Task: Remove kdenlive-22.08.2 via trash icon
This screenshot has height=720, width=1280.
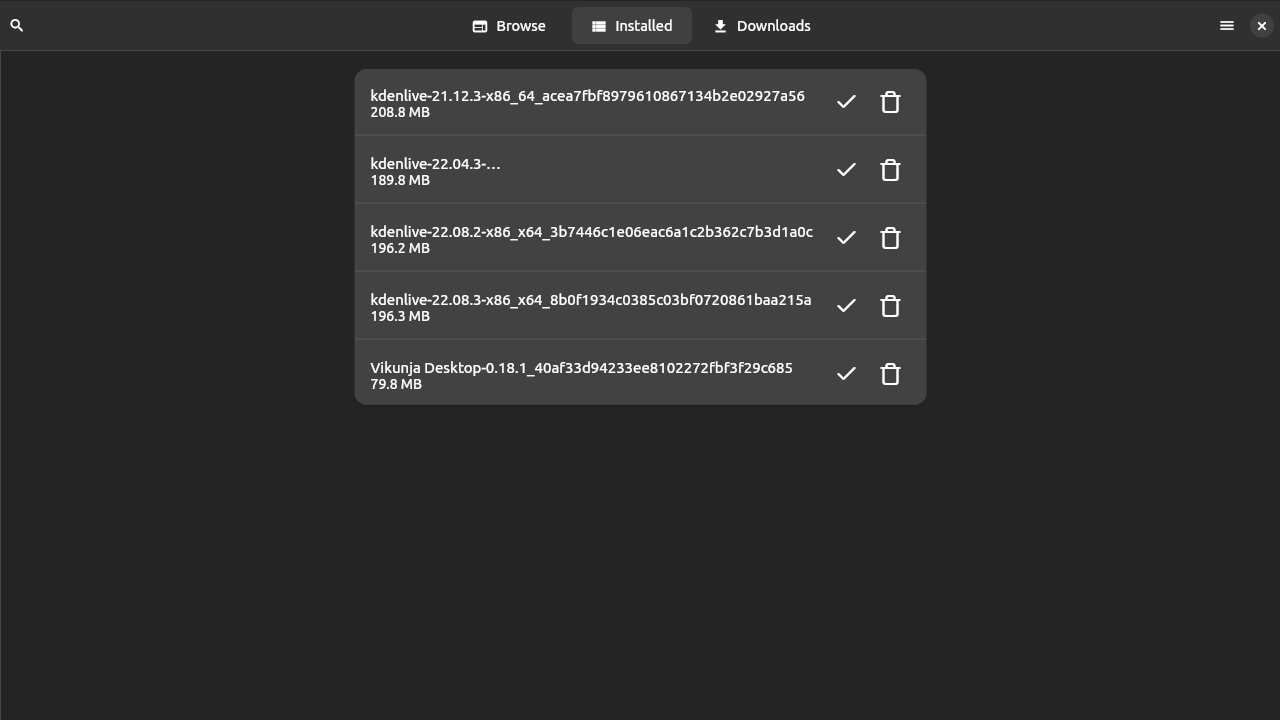Action: tap(890, 238)
